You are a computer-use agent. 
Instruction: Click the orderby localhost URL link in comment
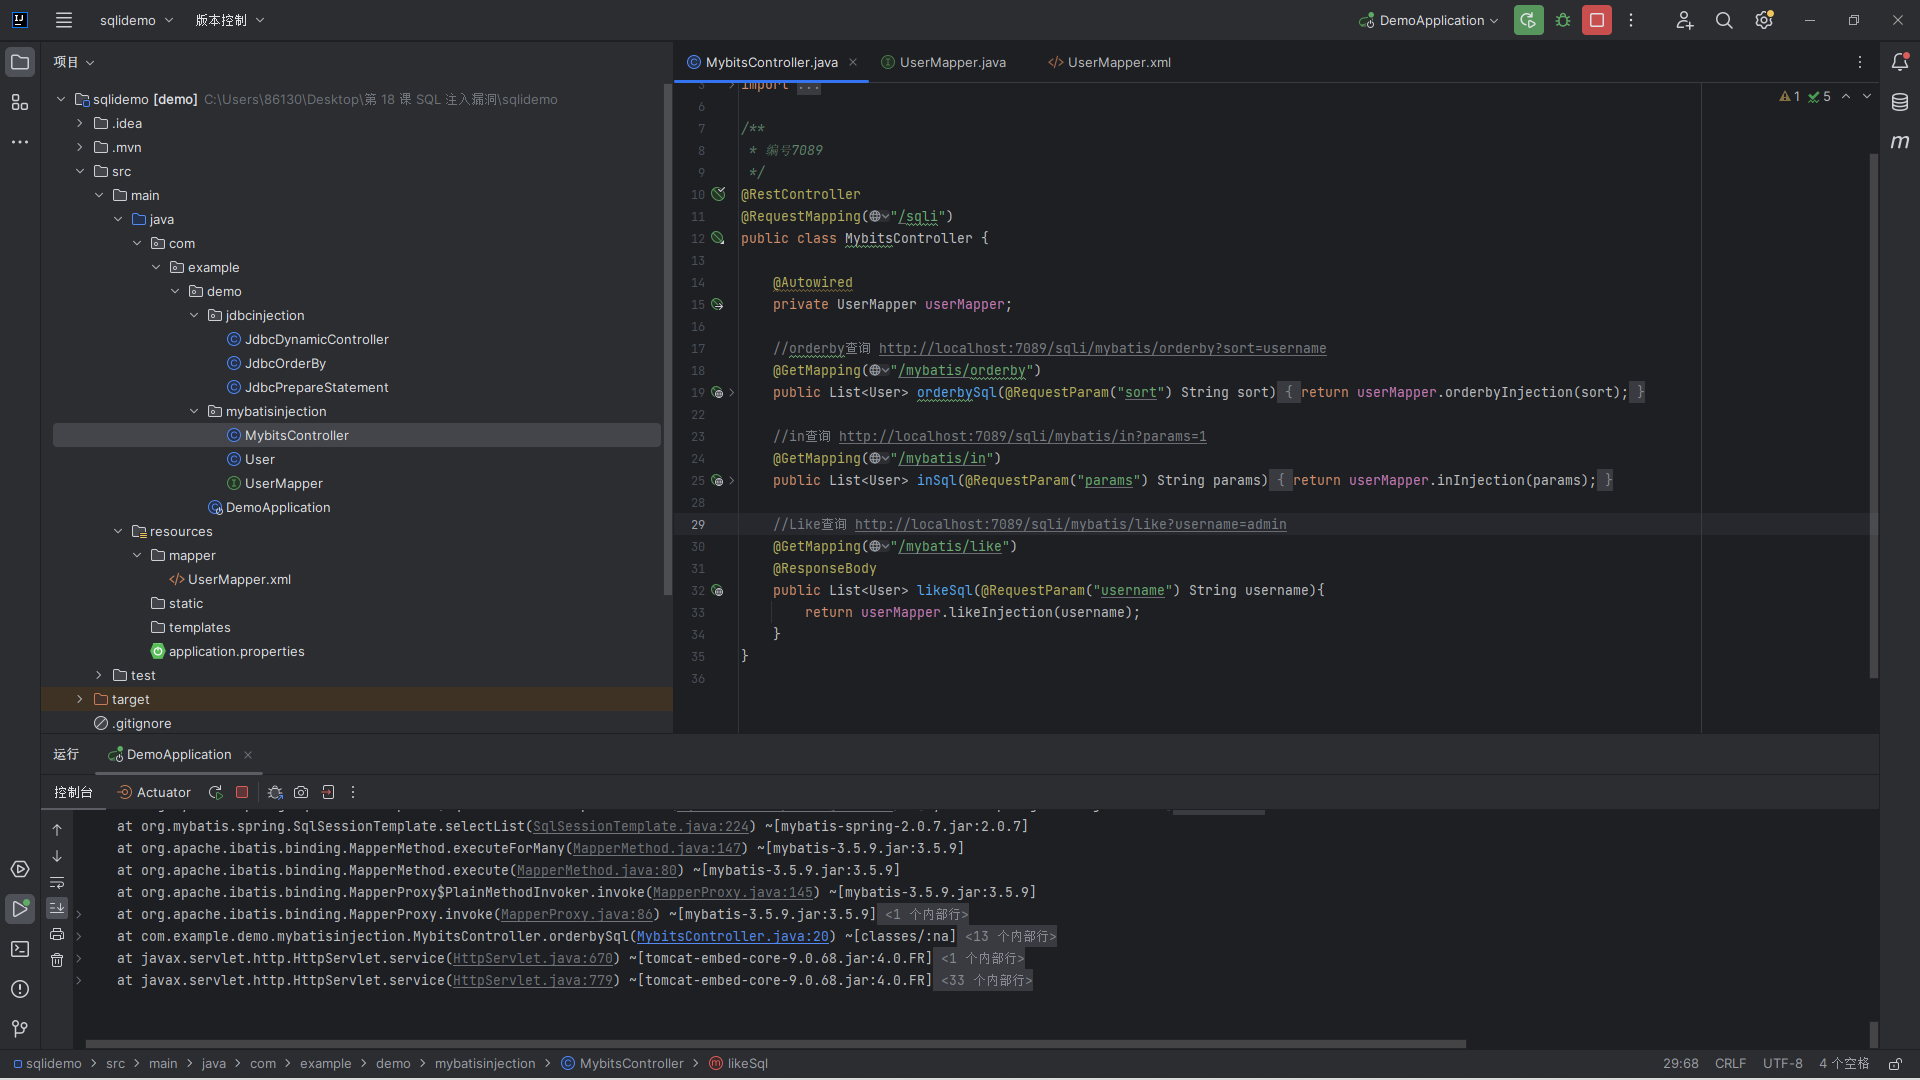[x=1102, y=349]
